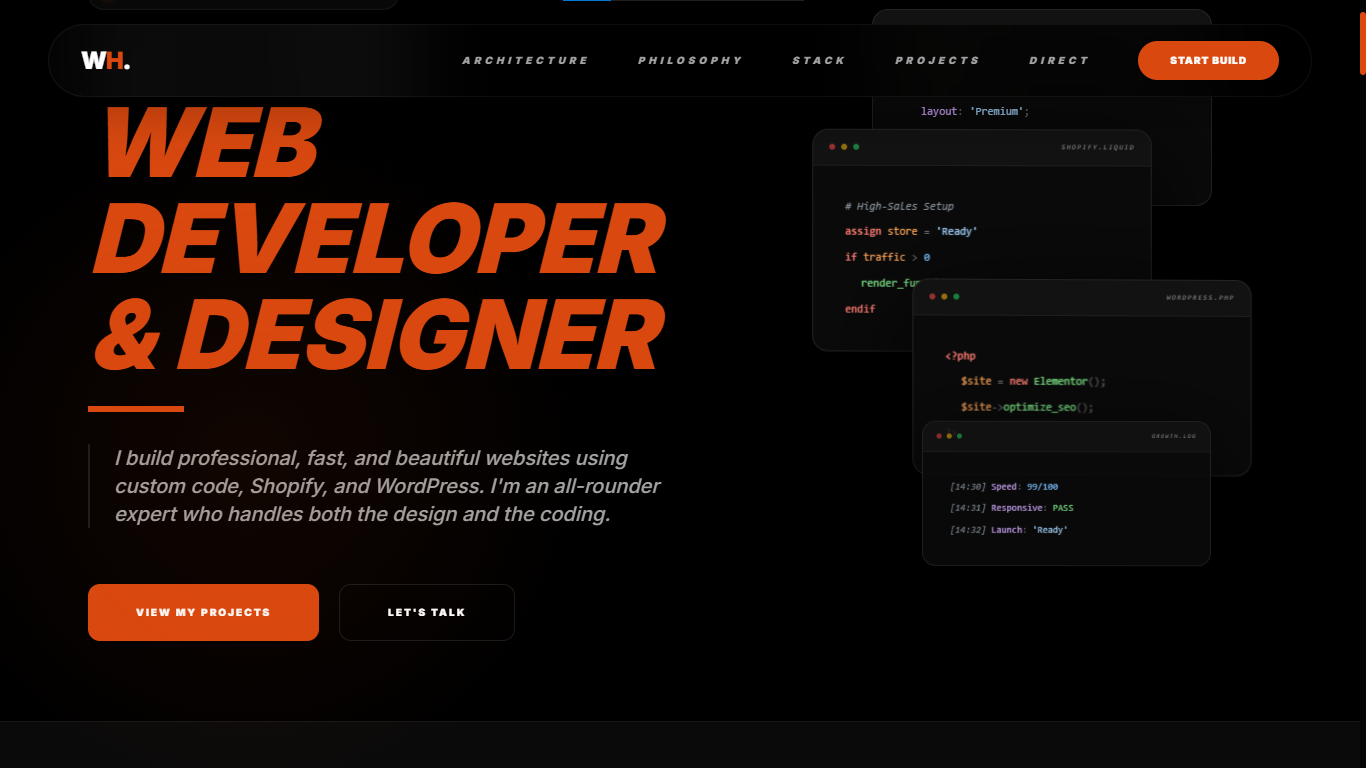Go to the Philosophy section

(x=690, y=60)
